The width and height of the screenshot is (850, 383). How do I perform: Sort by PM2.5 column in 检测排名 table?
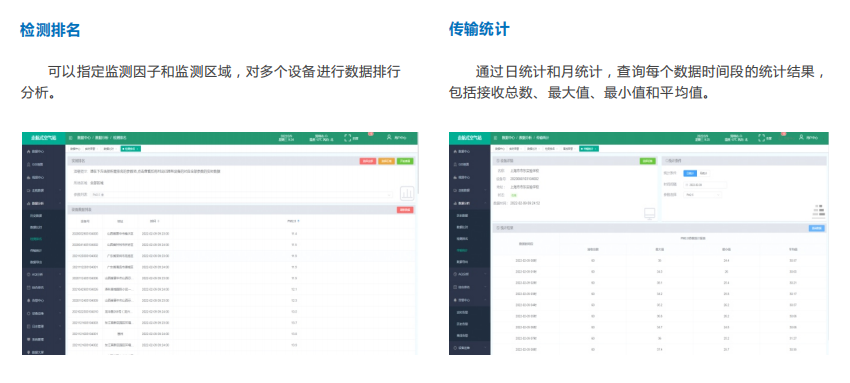coord(293,221)
